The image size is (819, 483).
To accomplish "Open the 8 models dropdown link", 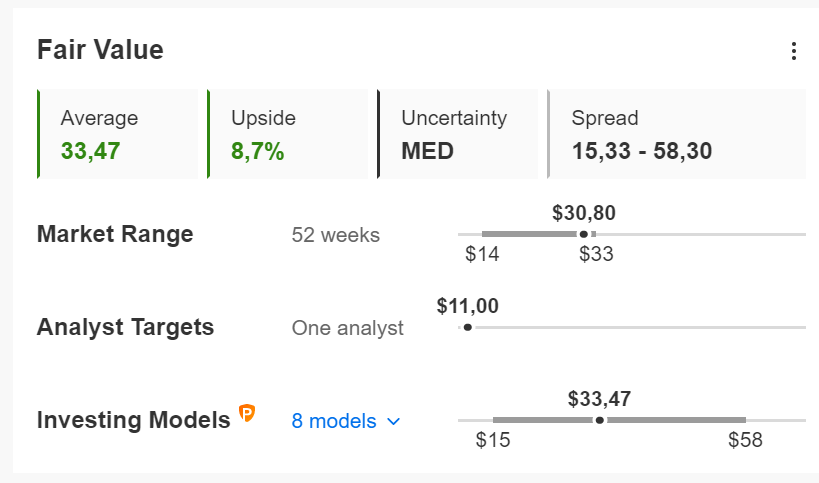I will (346, 421).
